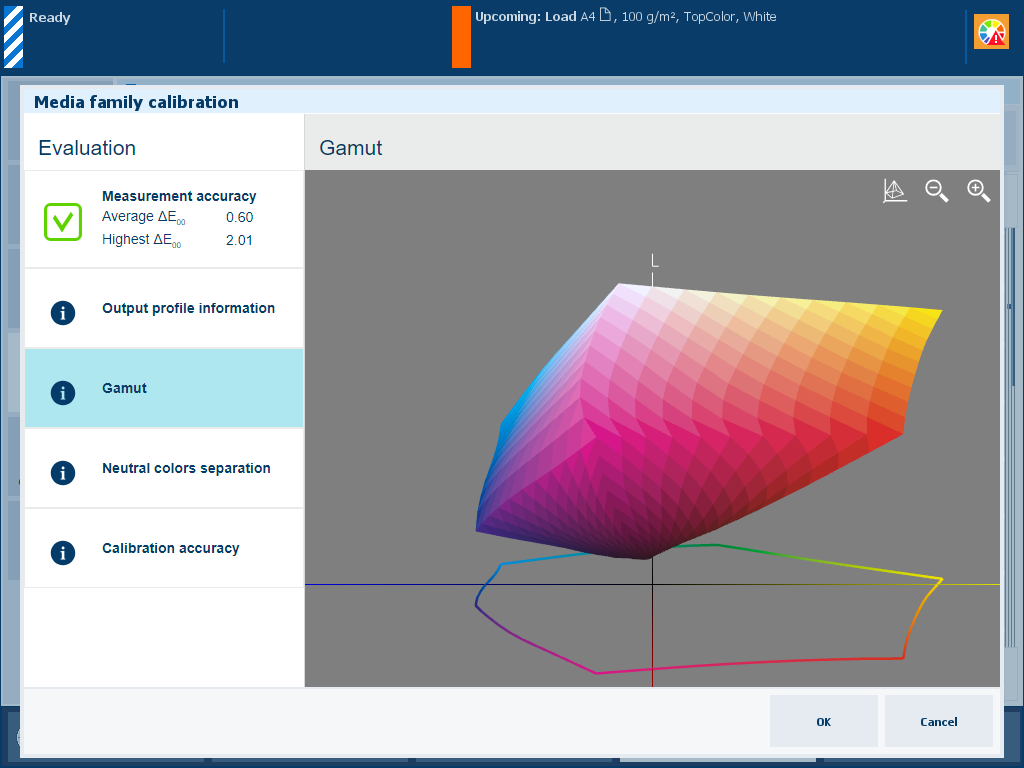Viewport: 1024px width, 768px height.
Task: Click the info icon beside Calibration accuracy
Action: pyautogui.click(x=63, y=552)
